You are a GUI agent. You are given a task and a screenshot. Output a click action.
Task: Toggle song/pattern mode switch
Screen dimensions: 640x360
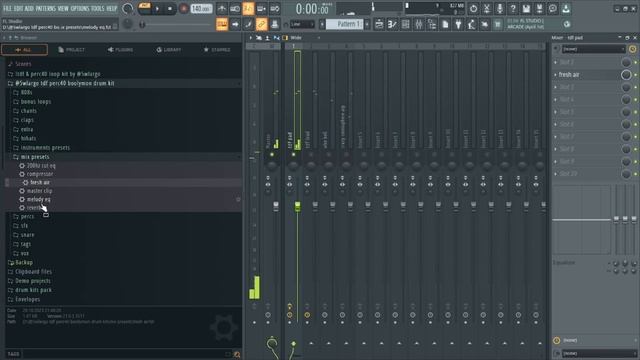144,8
